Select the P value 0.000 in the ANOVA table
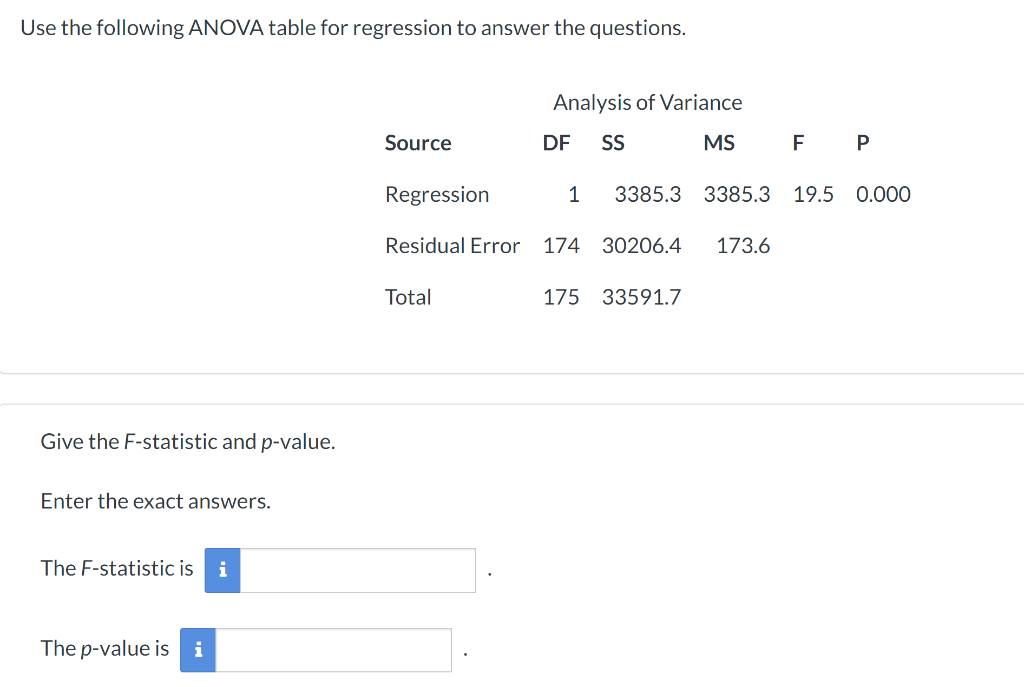1024x687 pixels. click(x=883, y=194)
